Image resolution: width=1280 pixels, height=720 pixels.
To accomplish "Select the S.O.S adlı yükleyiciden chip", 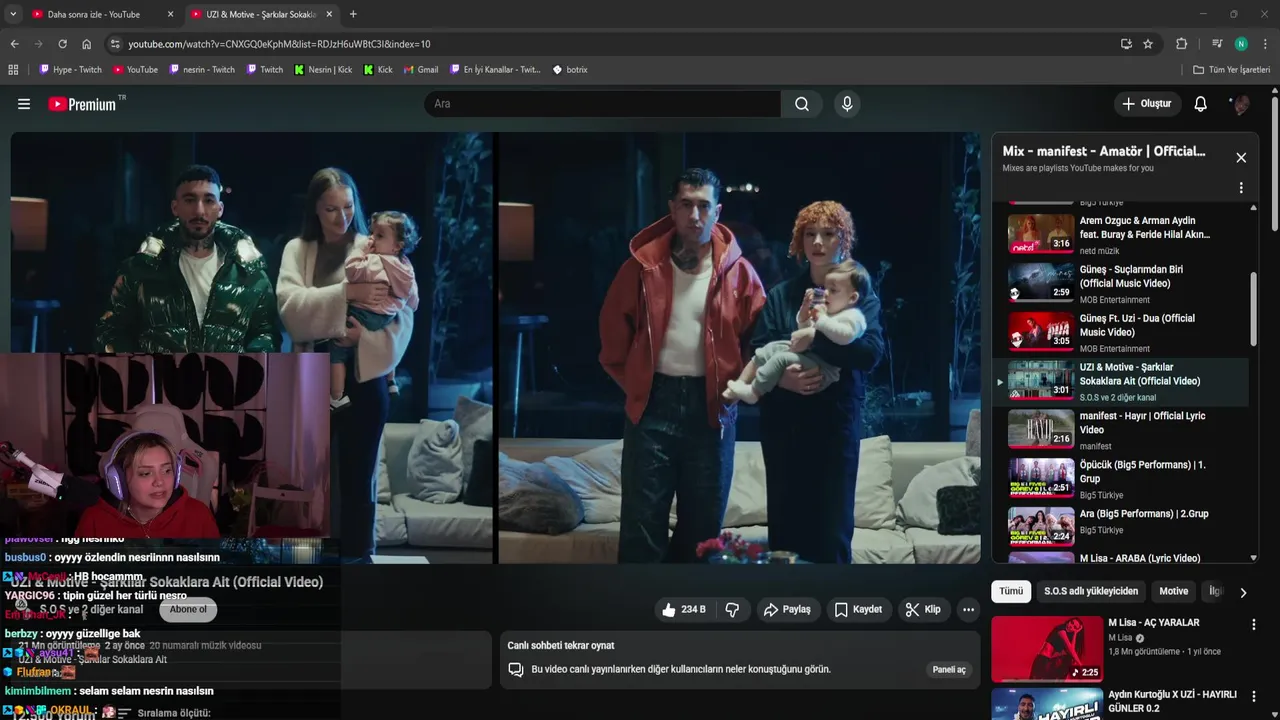I will tap(1091, 591).
